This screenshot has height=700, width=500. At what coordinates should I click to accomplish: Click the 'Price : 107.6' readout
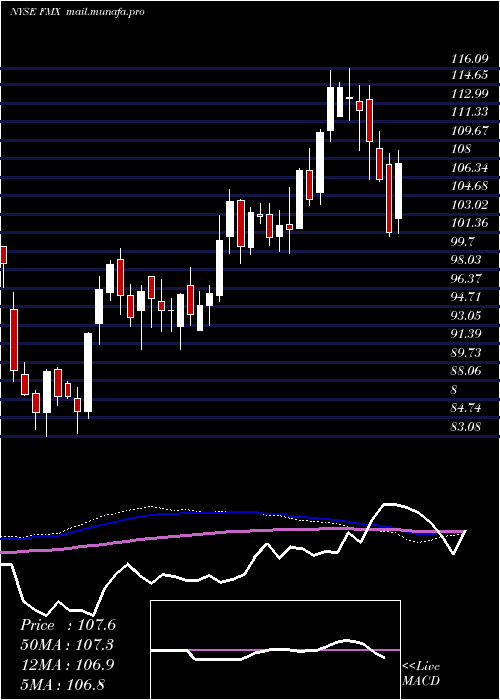pyautogui.click(x=68, y=625)
